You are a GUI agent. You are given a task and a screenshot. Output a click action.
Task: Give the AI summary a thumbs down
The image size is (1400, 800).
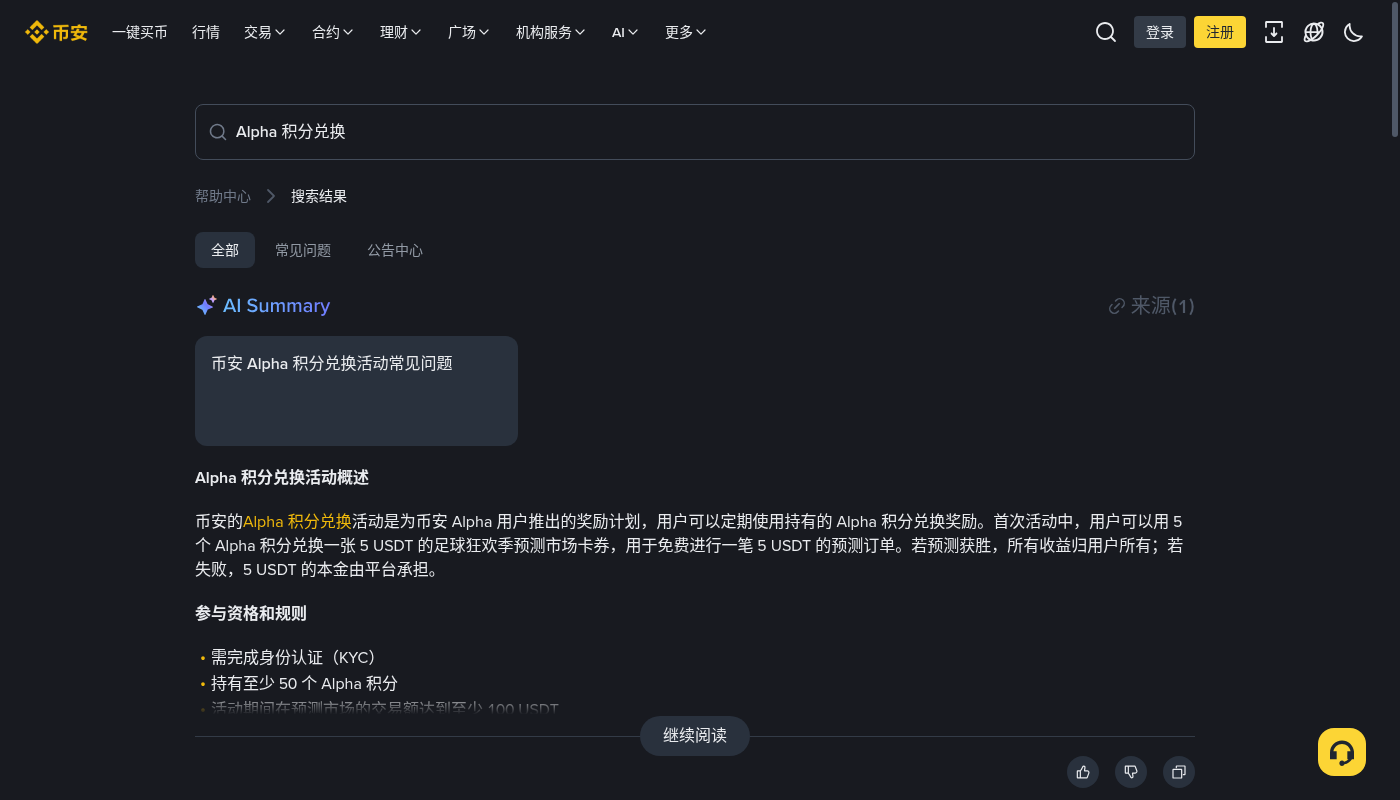coord(1131,772)
